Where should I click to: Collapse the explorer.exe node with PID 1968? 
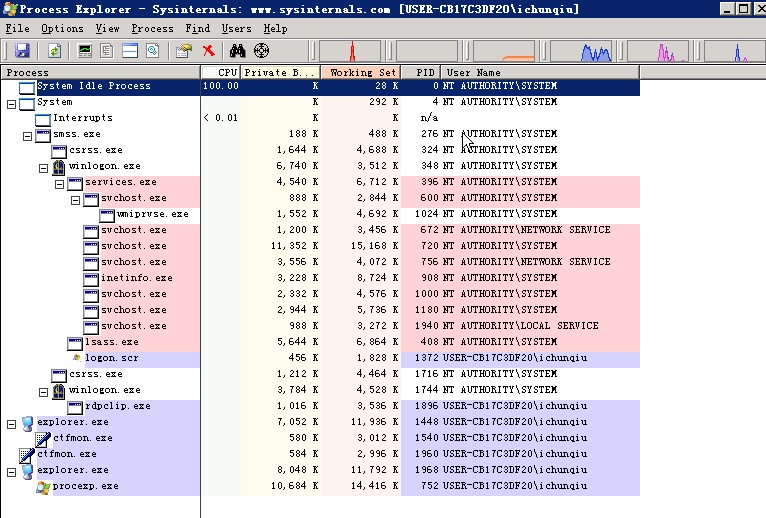pyautogui.click(x=11, y=473)
